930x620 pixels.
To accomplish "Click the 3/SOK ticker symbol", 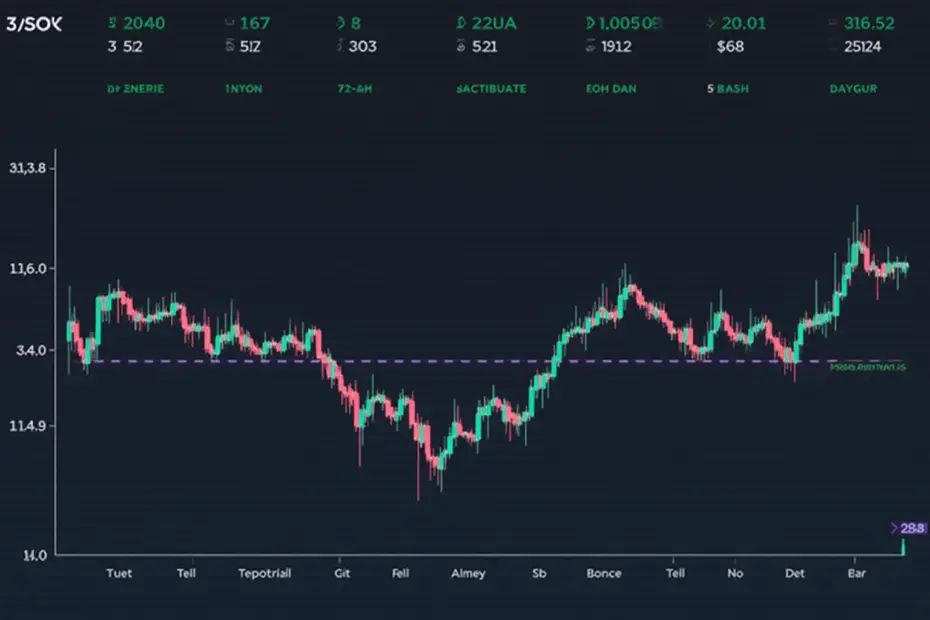I will (x=34, y=24).
